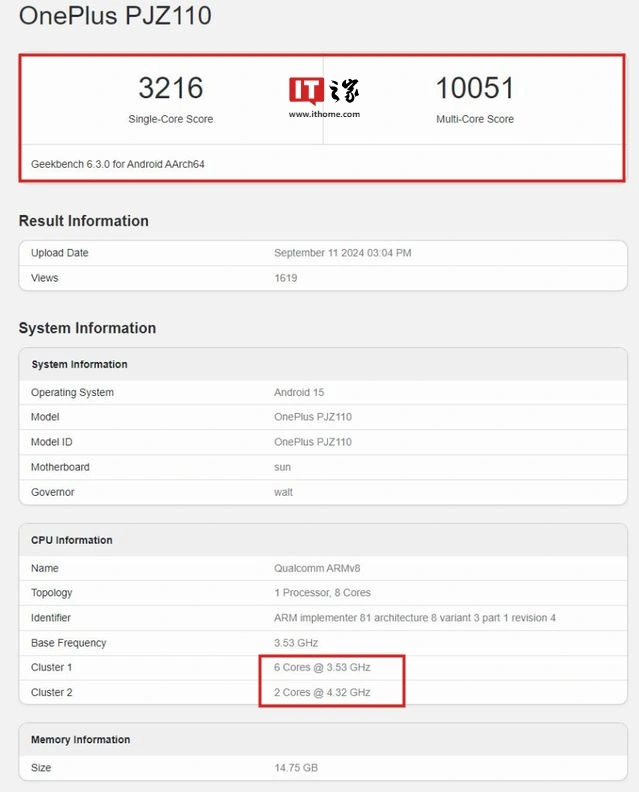Screen dimensions: 639x792
Task: Select the Motherboard value sun
Action: pyautogui.click(x=282, y=467)
